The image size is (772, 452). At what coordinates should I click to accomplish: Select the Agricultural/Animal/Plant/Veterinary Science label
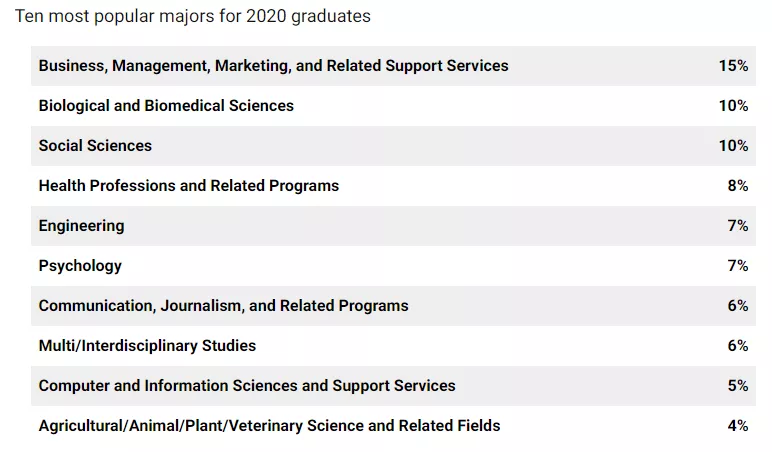coord(269,426)
